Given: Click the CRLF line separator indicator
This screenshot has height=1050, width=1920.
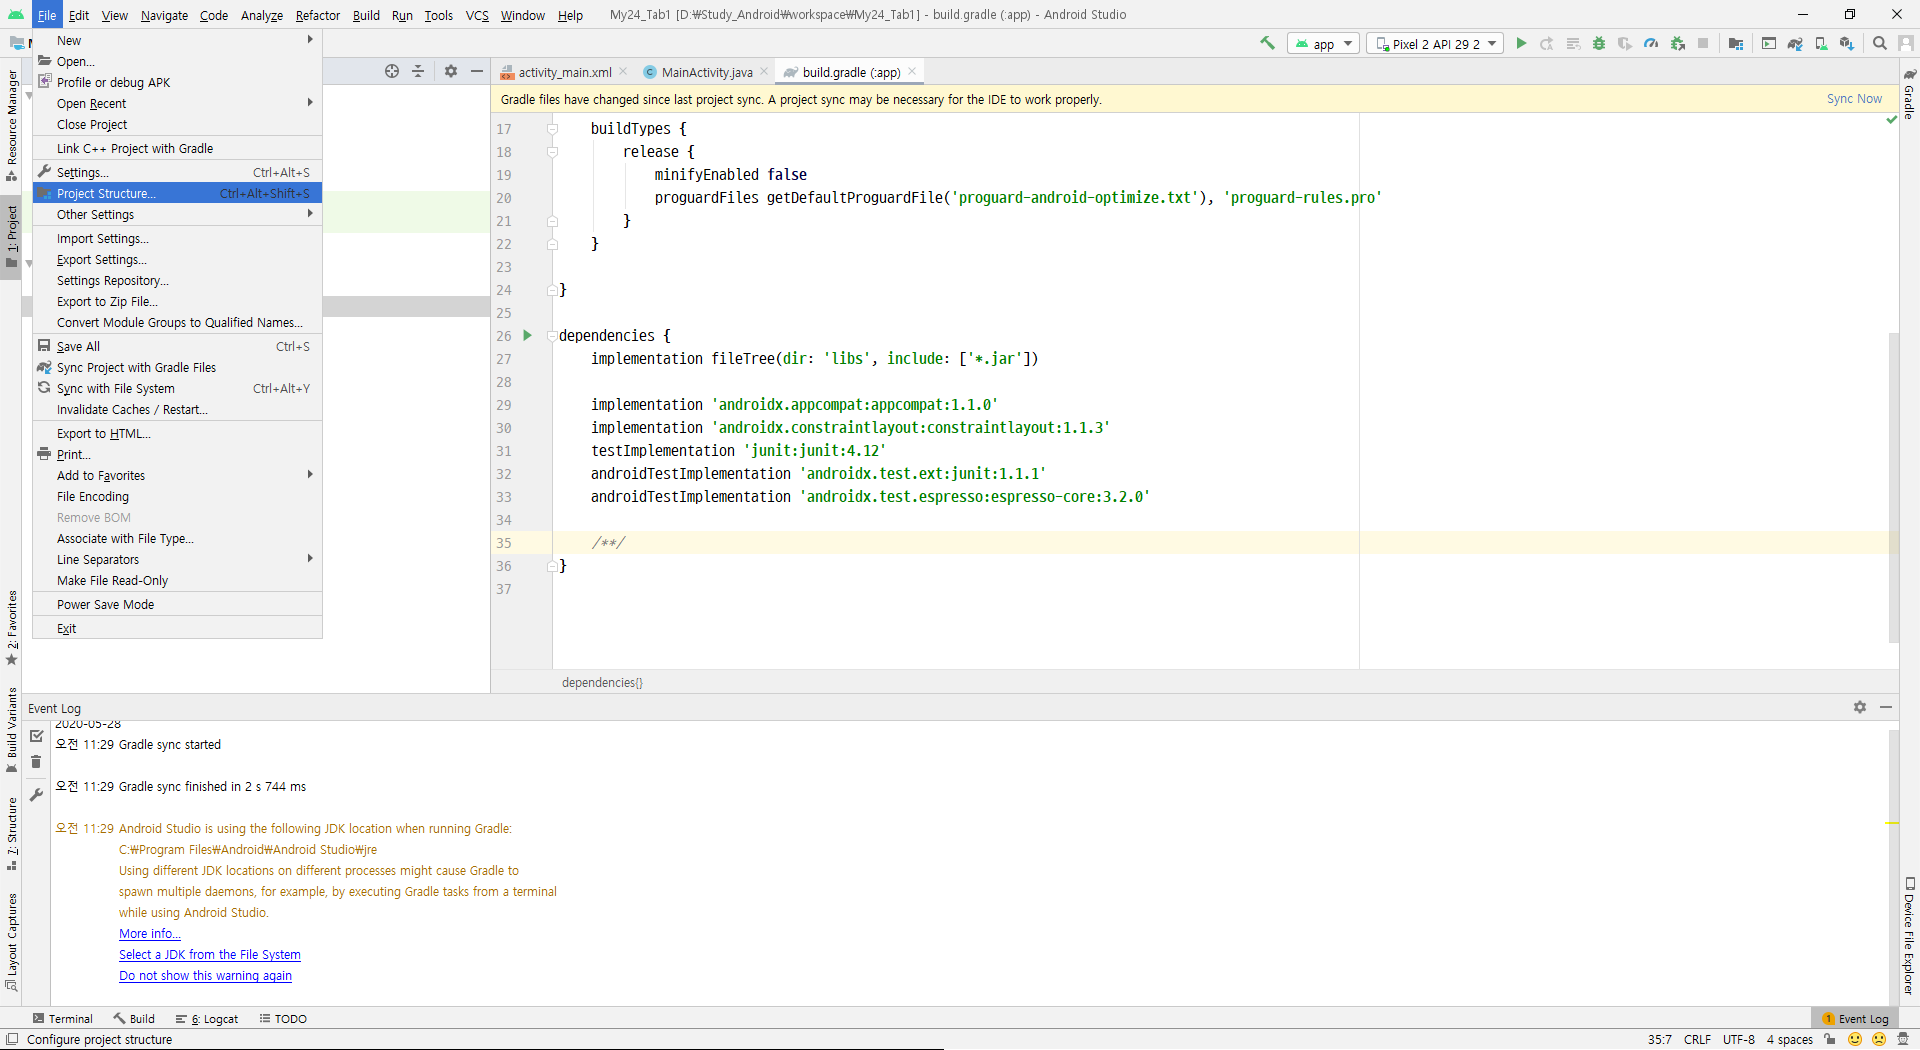Looking at the screenshot, I should [1697, 1040].
